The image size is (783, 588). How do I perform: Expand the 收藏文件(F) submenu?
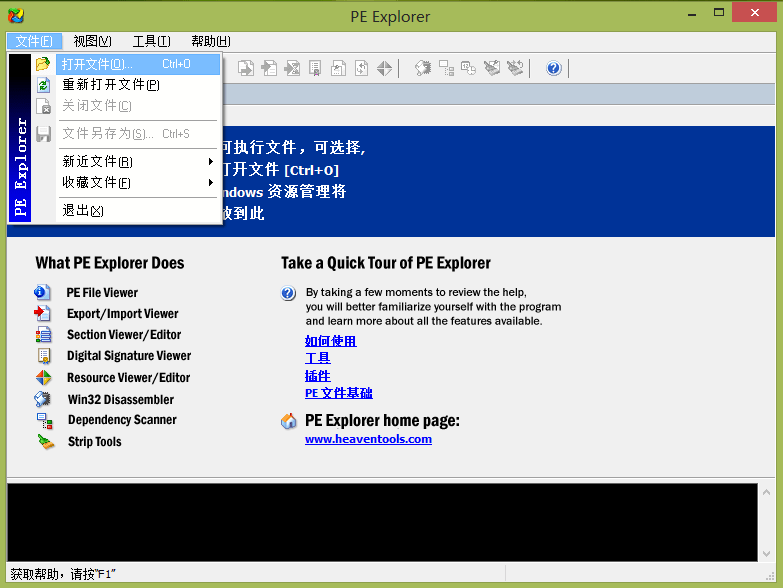click(138, 182)
